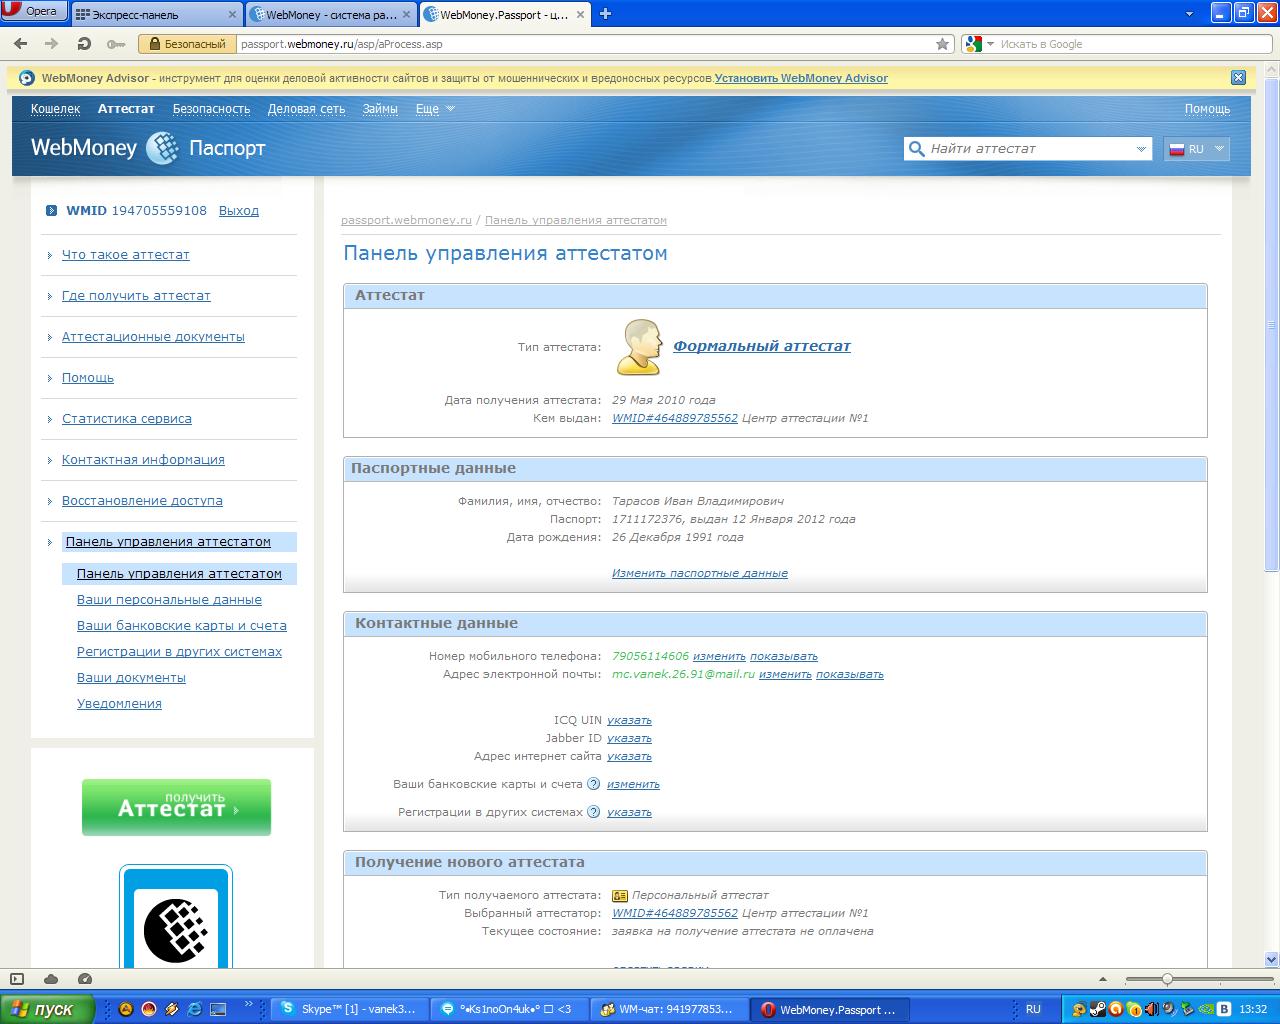1280x1024 pixels.
Task: Open the Формальный аттестат link
Action: (762, 346)
